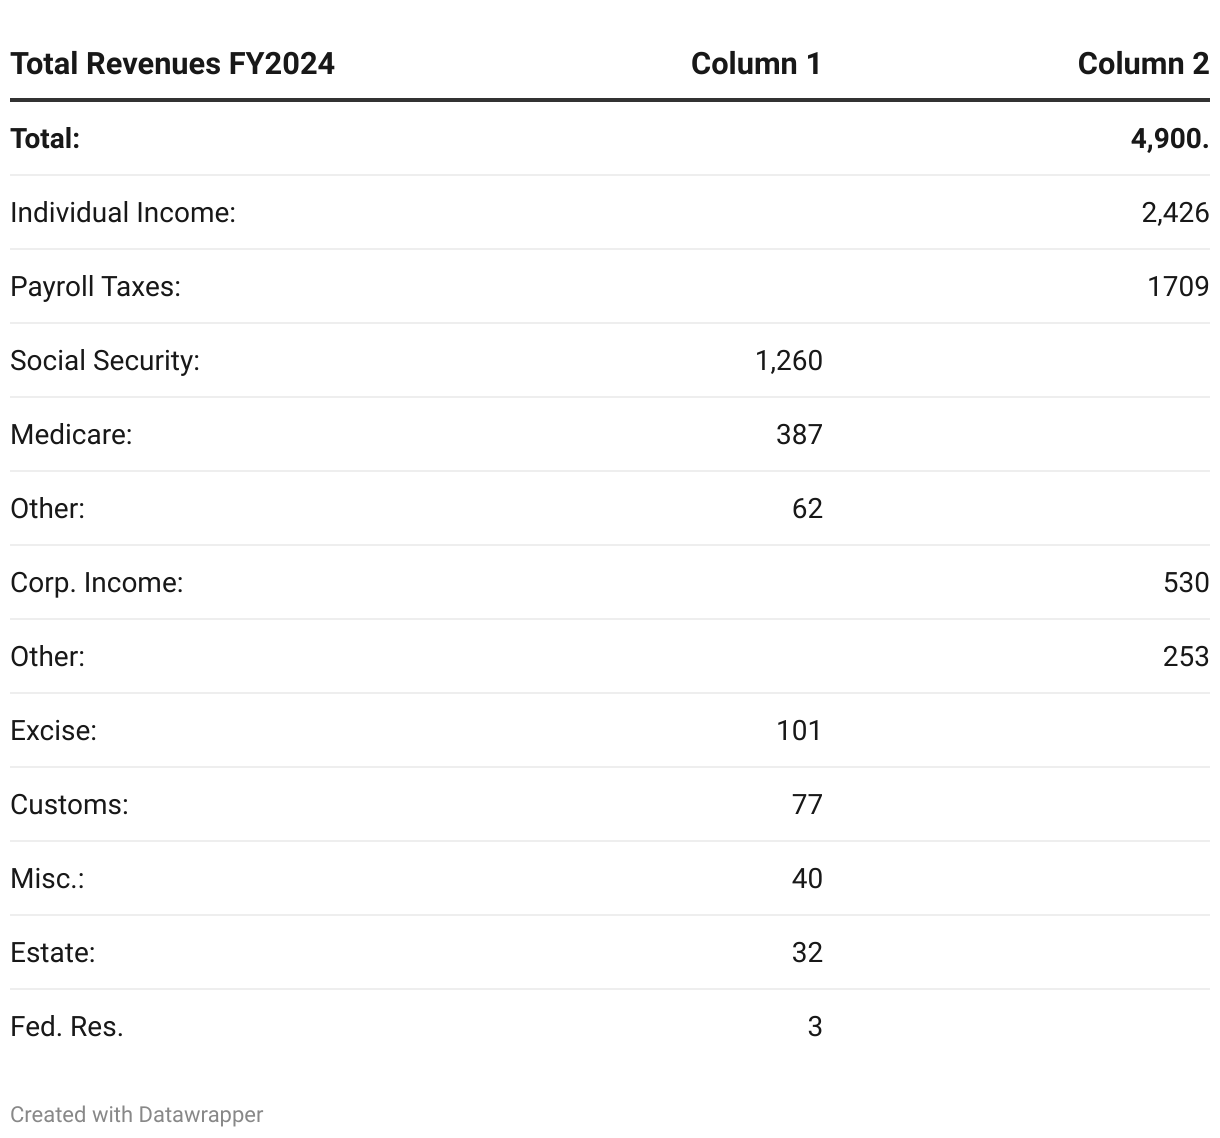
Task: Select the 387 Medicare value
Action: tap(798, 435)
